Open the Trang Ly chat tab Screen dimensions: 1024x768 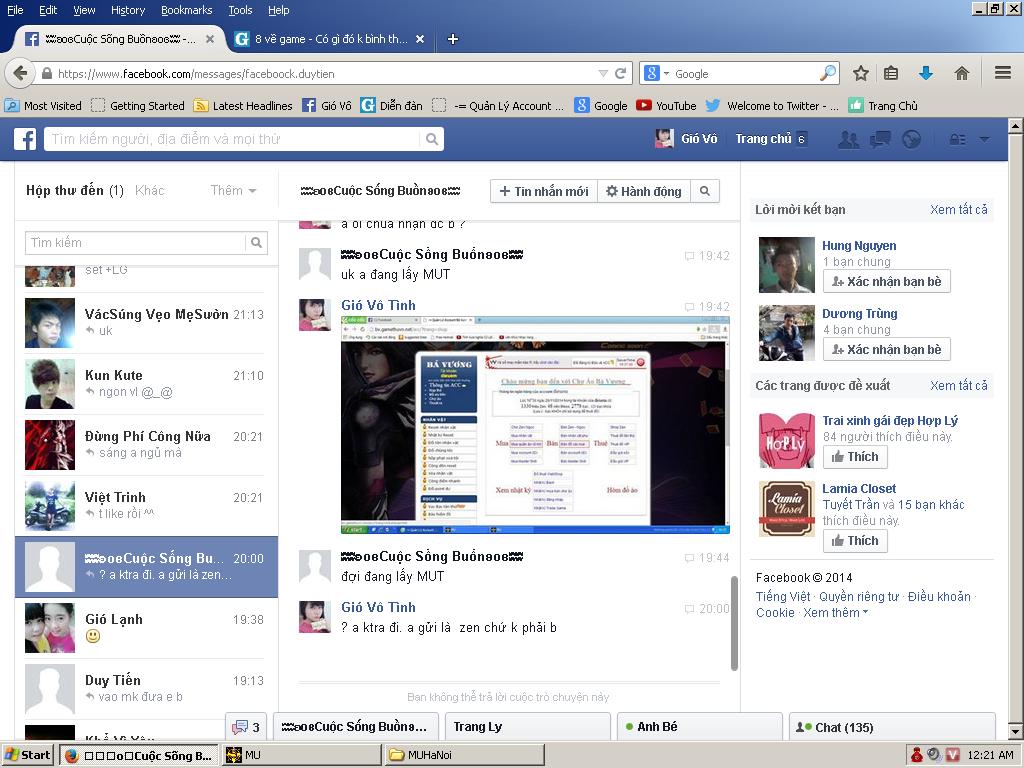point(528,727)
